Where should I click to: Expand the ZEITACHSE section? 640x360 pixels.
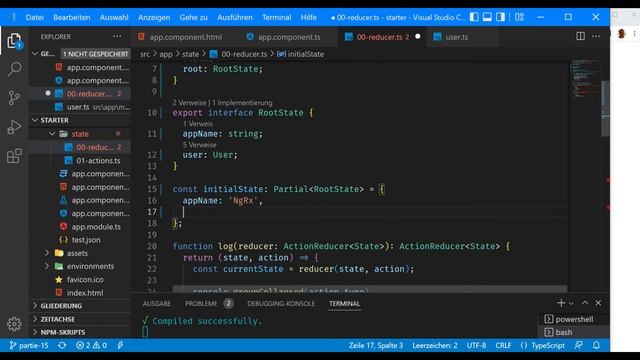(x=58, y=319)
